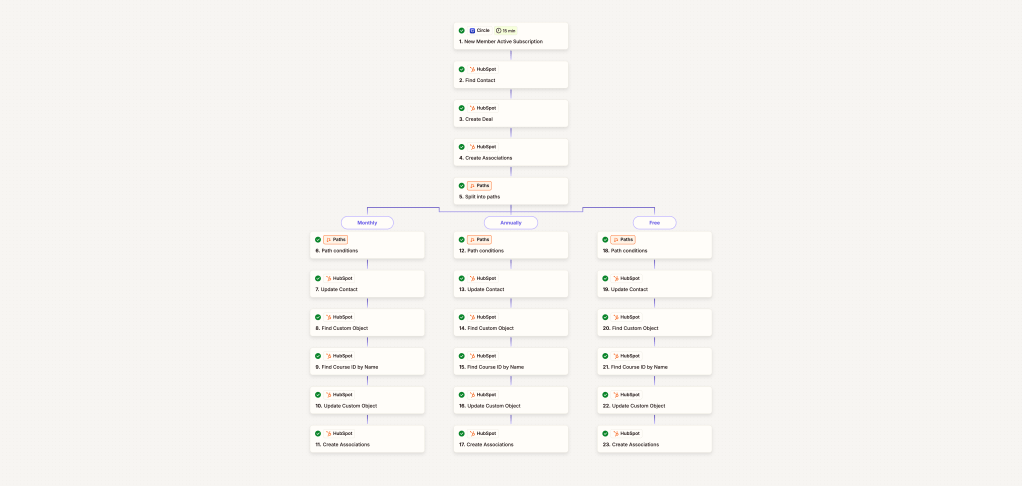Open step 11 Create Associations
This screenshot has height=486, width=1022.
367,439
